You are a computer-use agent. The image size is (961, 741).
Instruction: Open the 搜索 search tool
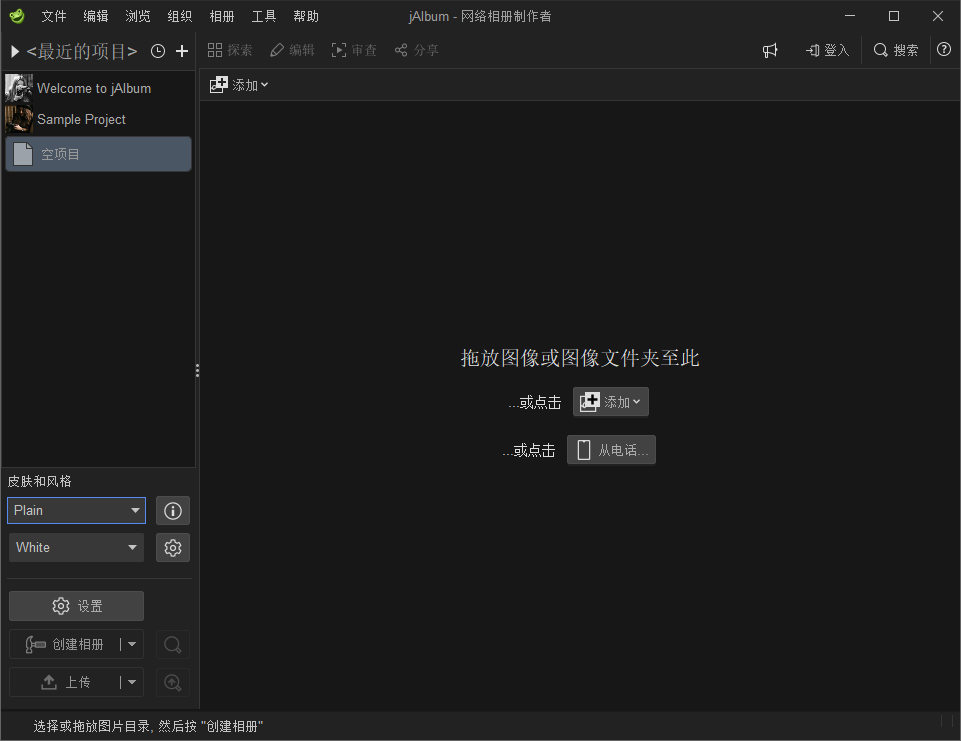pos(895,50)
